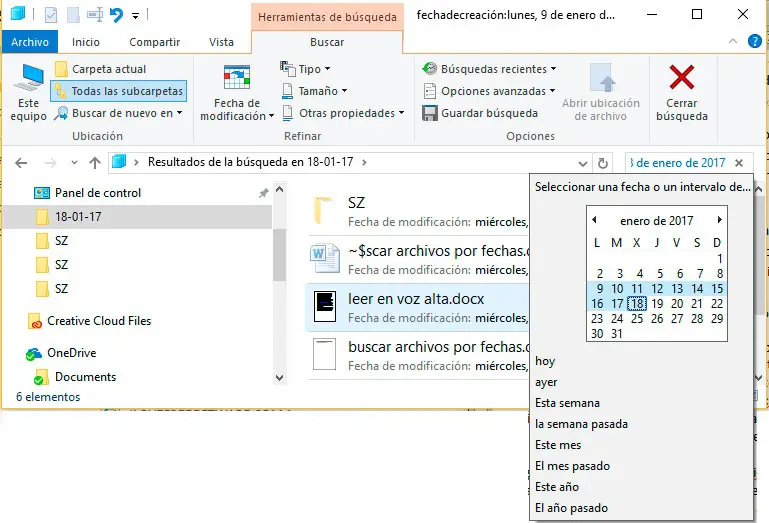Open the Archivo menu tab
This screenshot has width=769, height=523.
pos(30,42)
